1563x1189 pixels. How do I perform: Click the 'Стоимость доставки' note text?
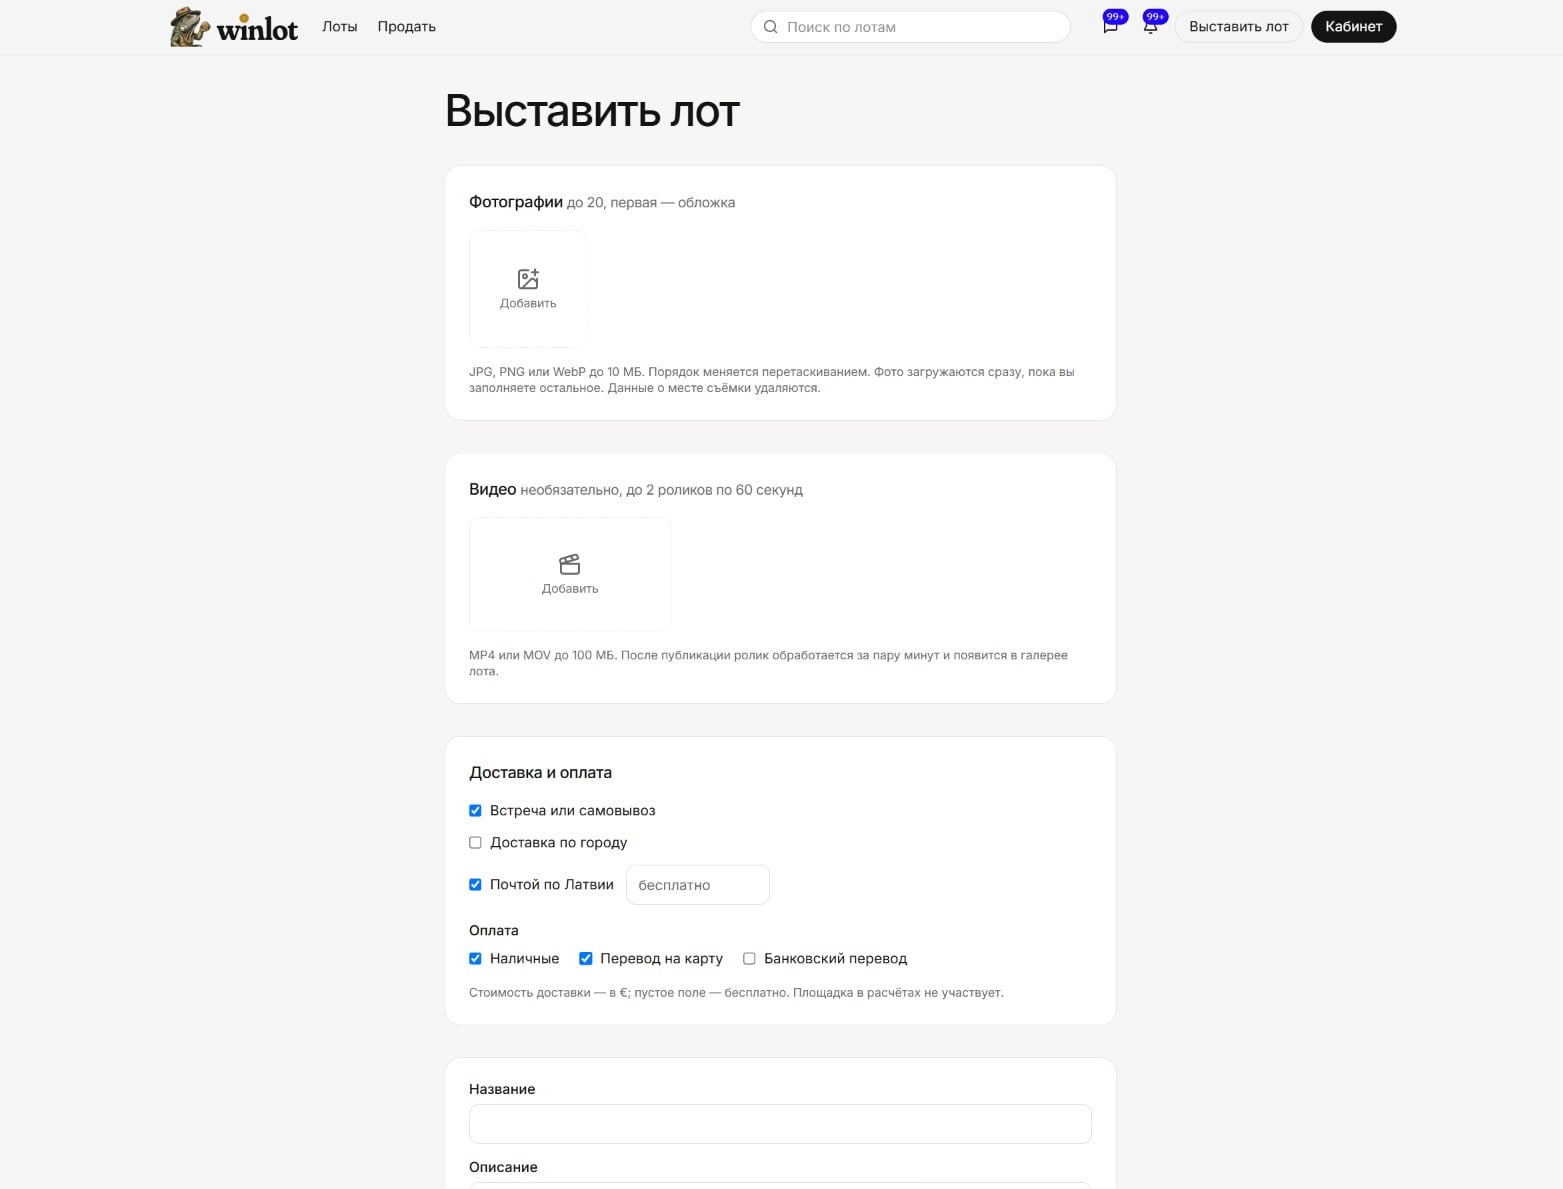[x=736, y=993]
